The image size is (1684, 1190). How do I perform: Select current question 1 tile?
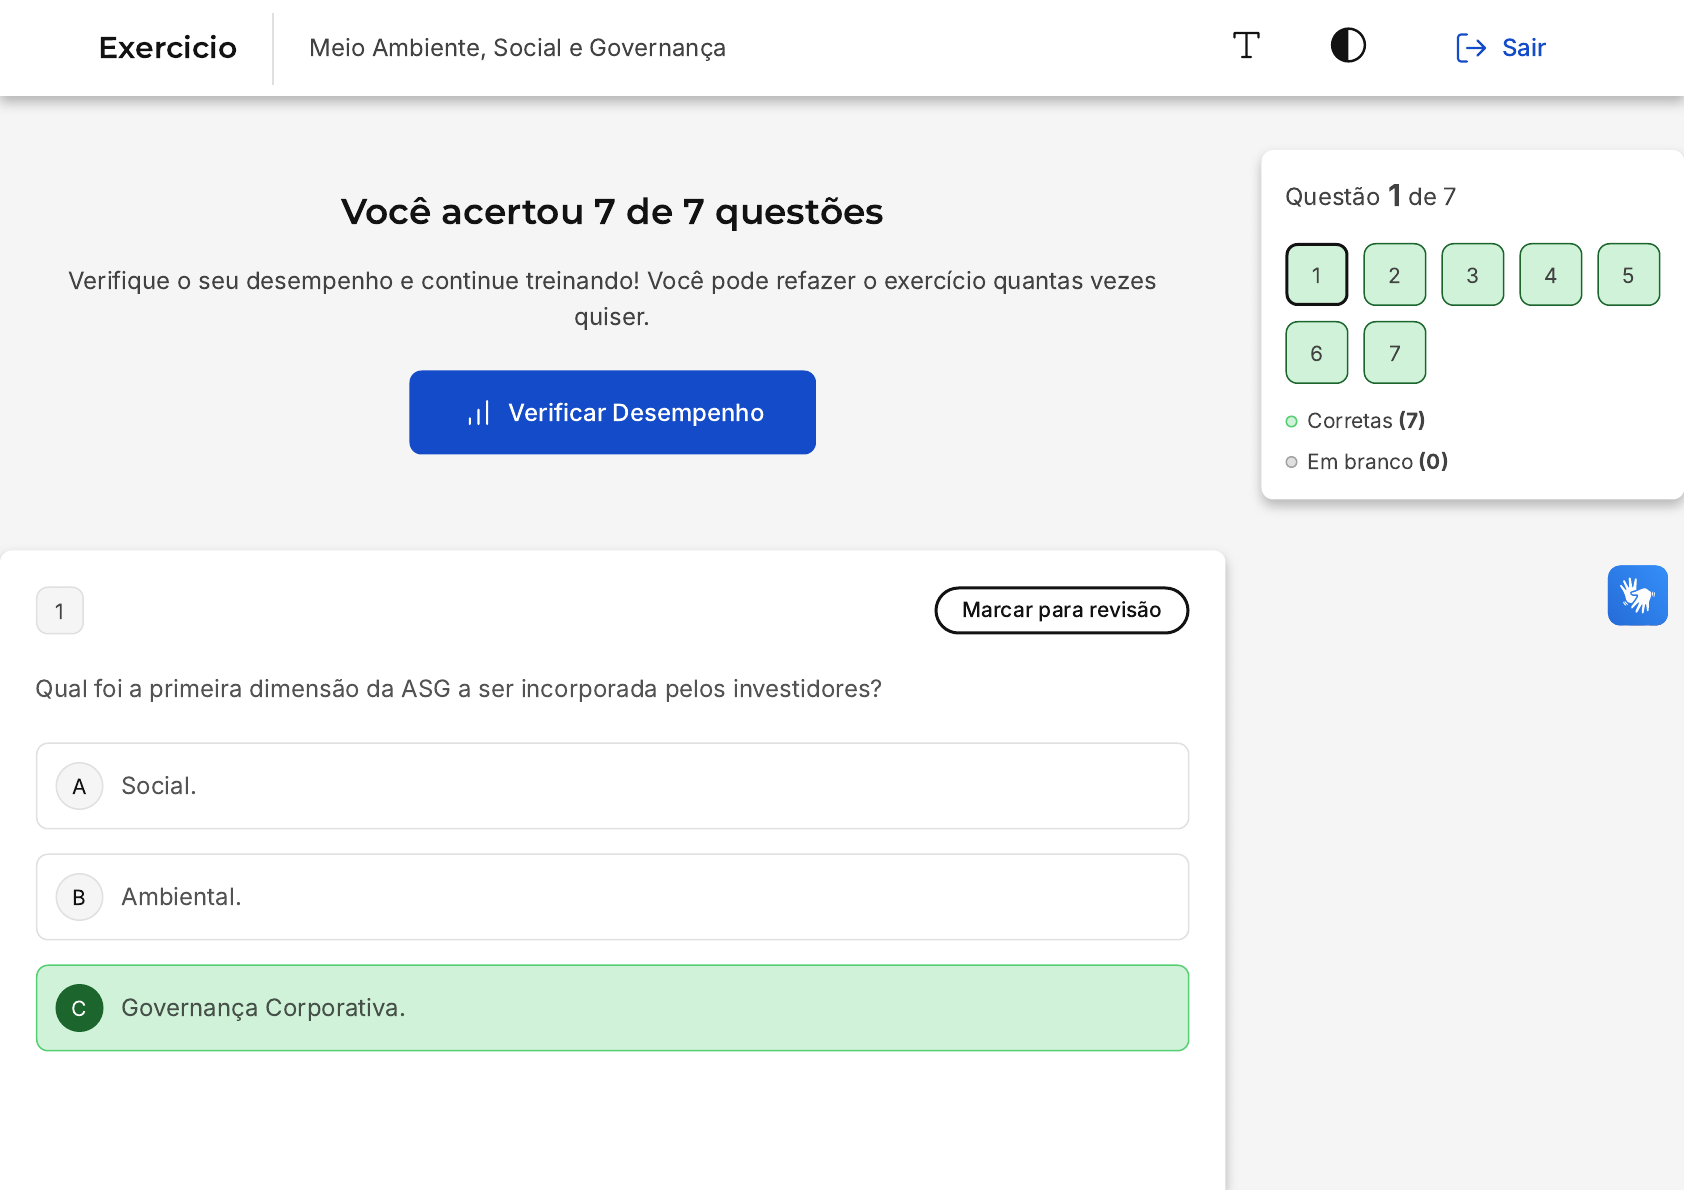click(1316, 275)
